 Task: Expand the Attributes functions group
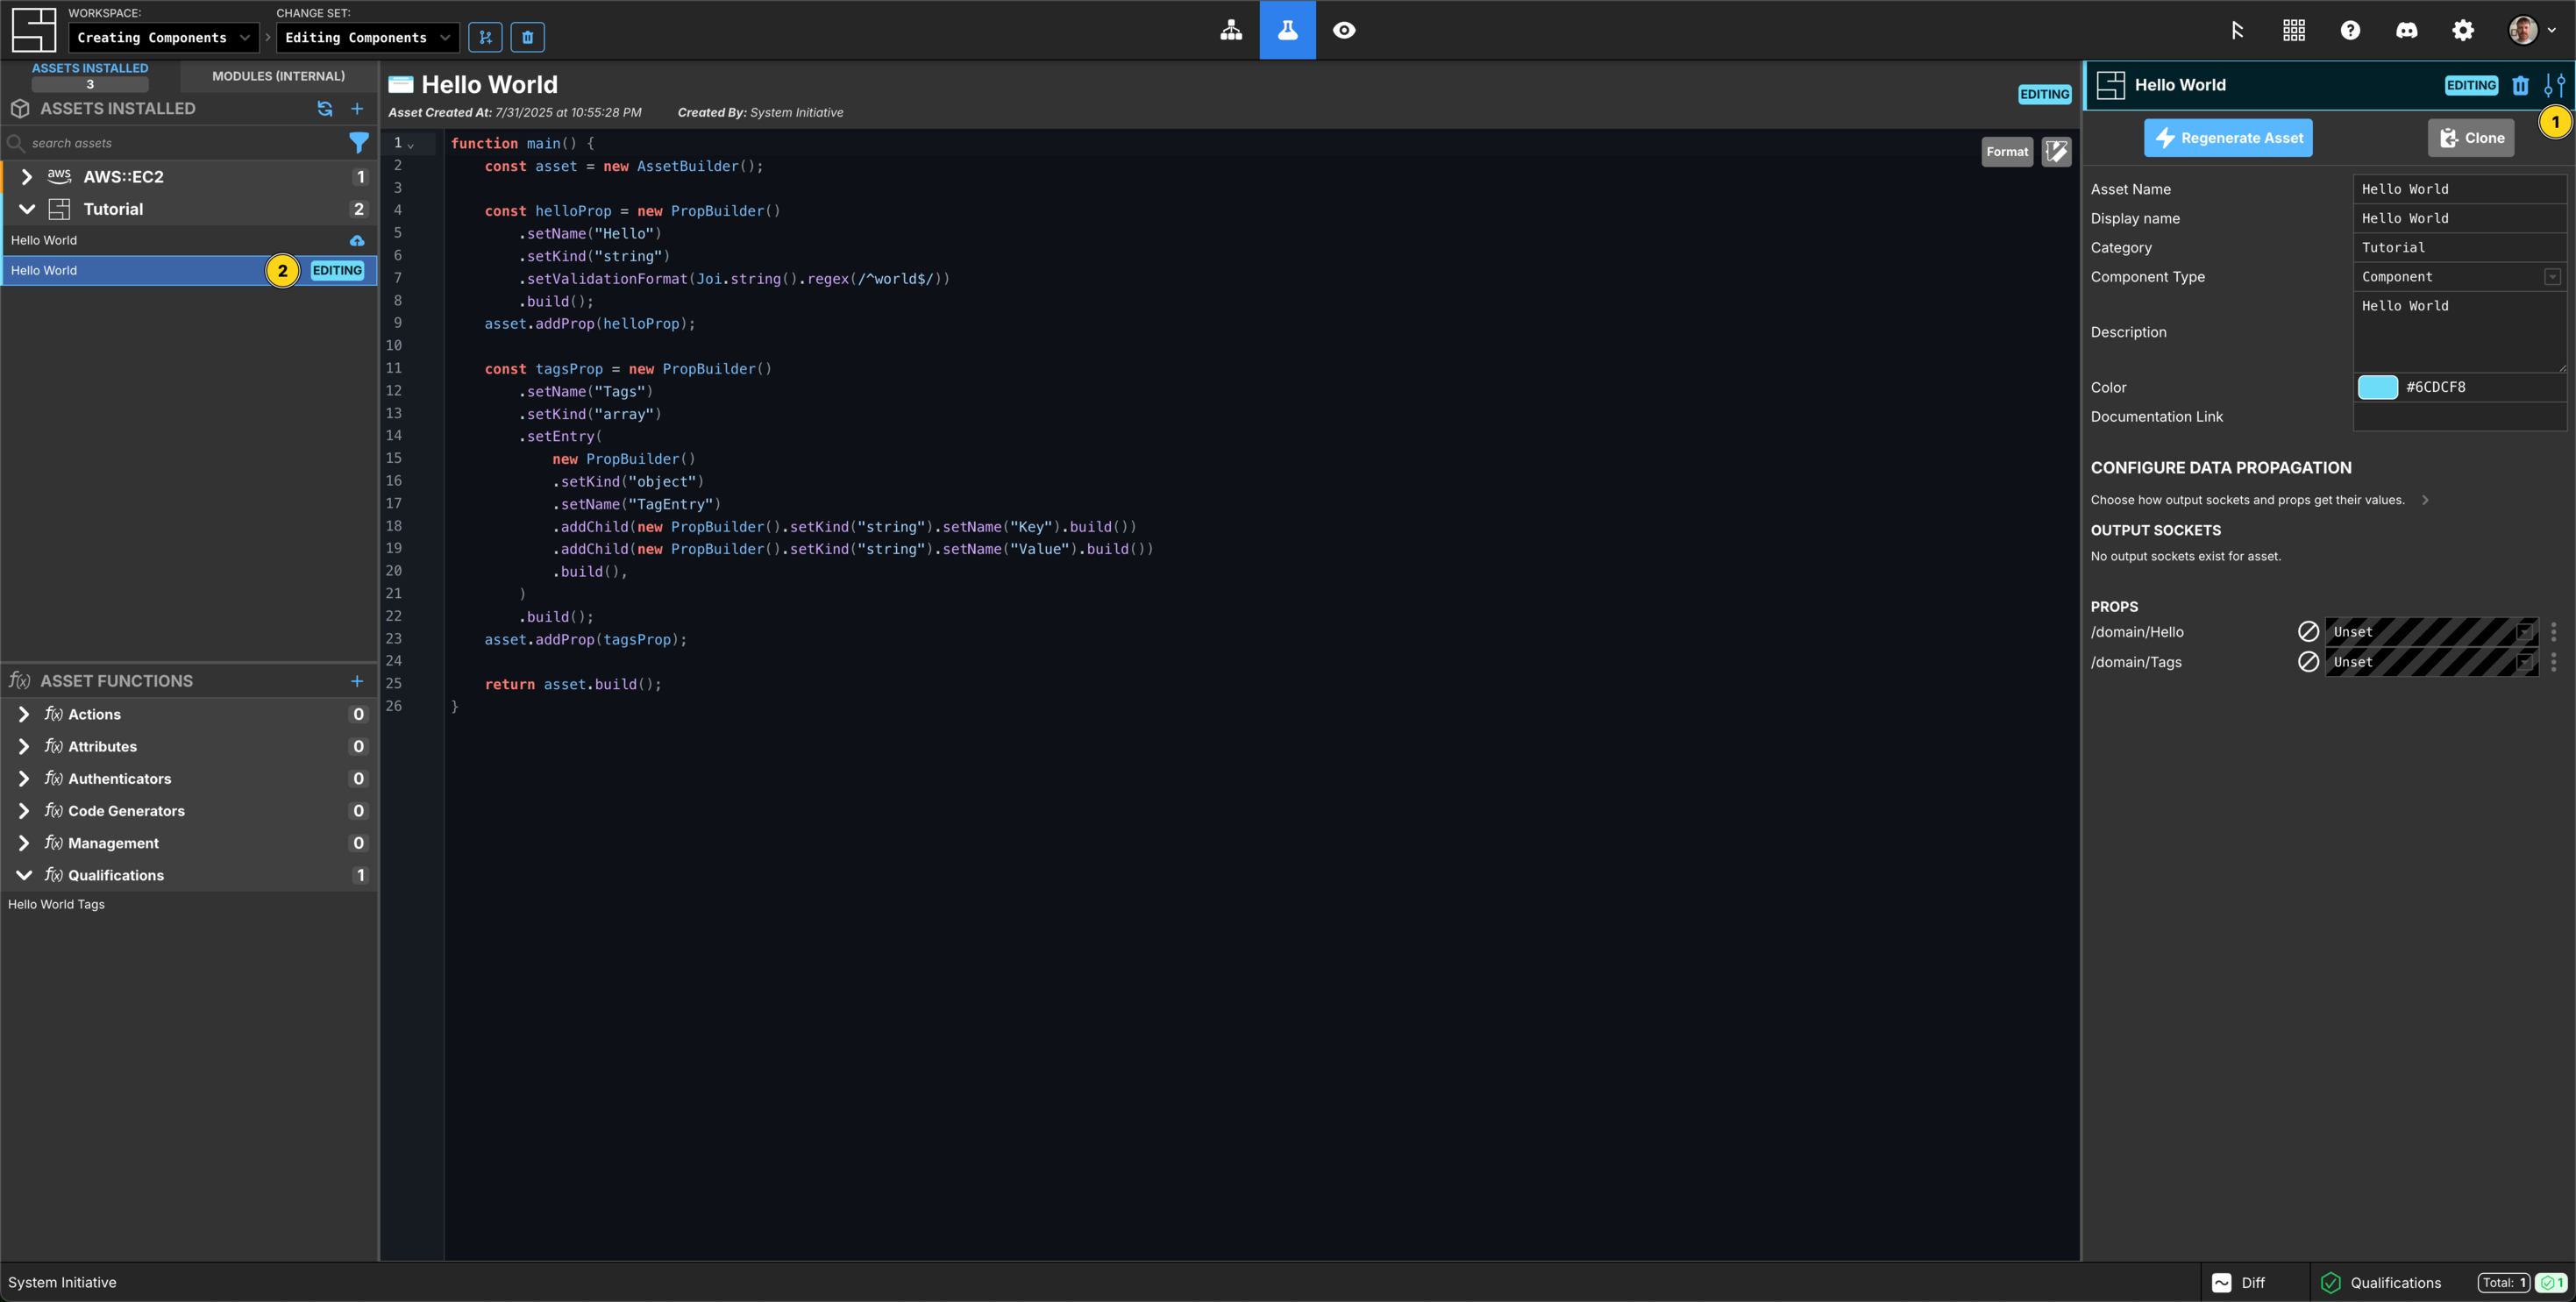24,746
